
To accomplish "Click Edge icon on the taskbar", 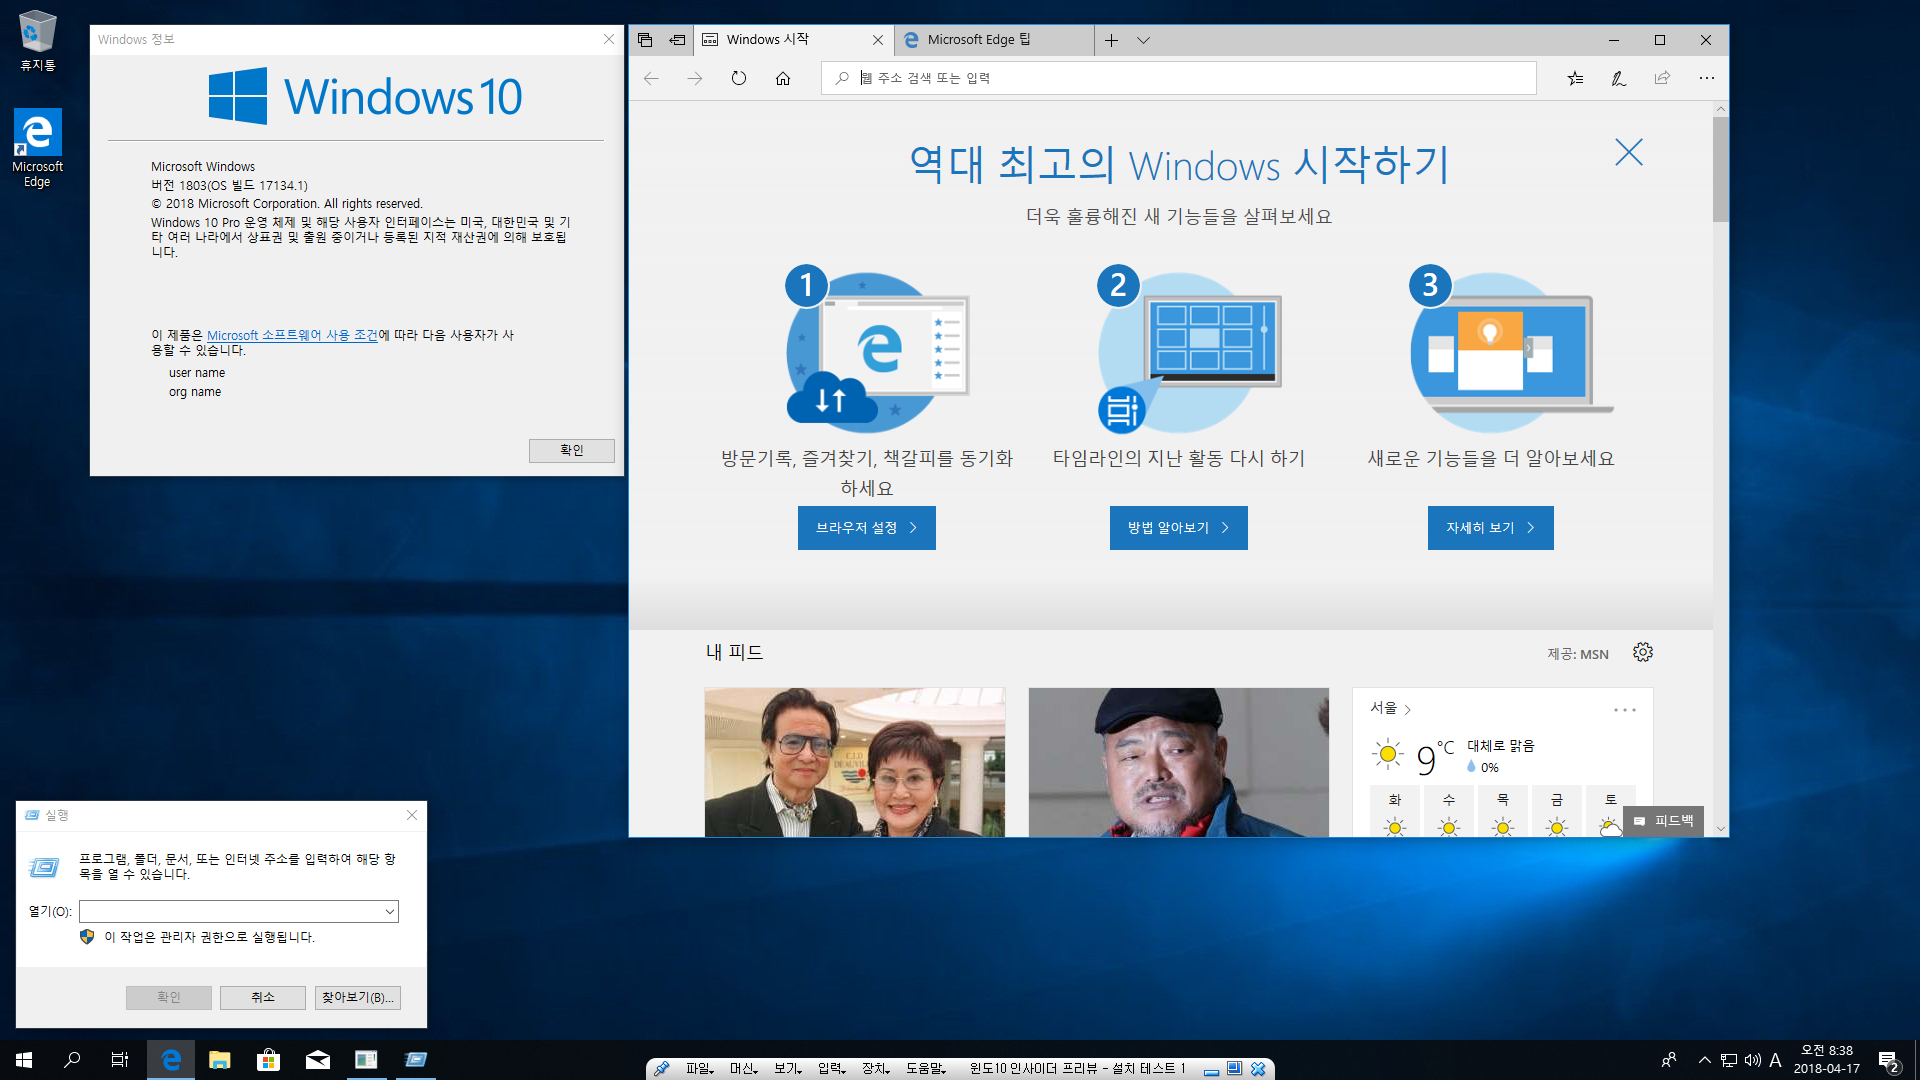I will pyautogui.click(x=171, y=1060).
